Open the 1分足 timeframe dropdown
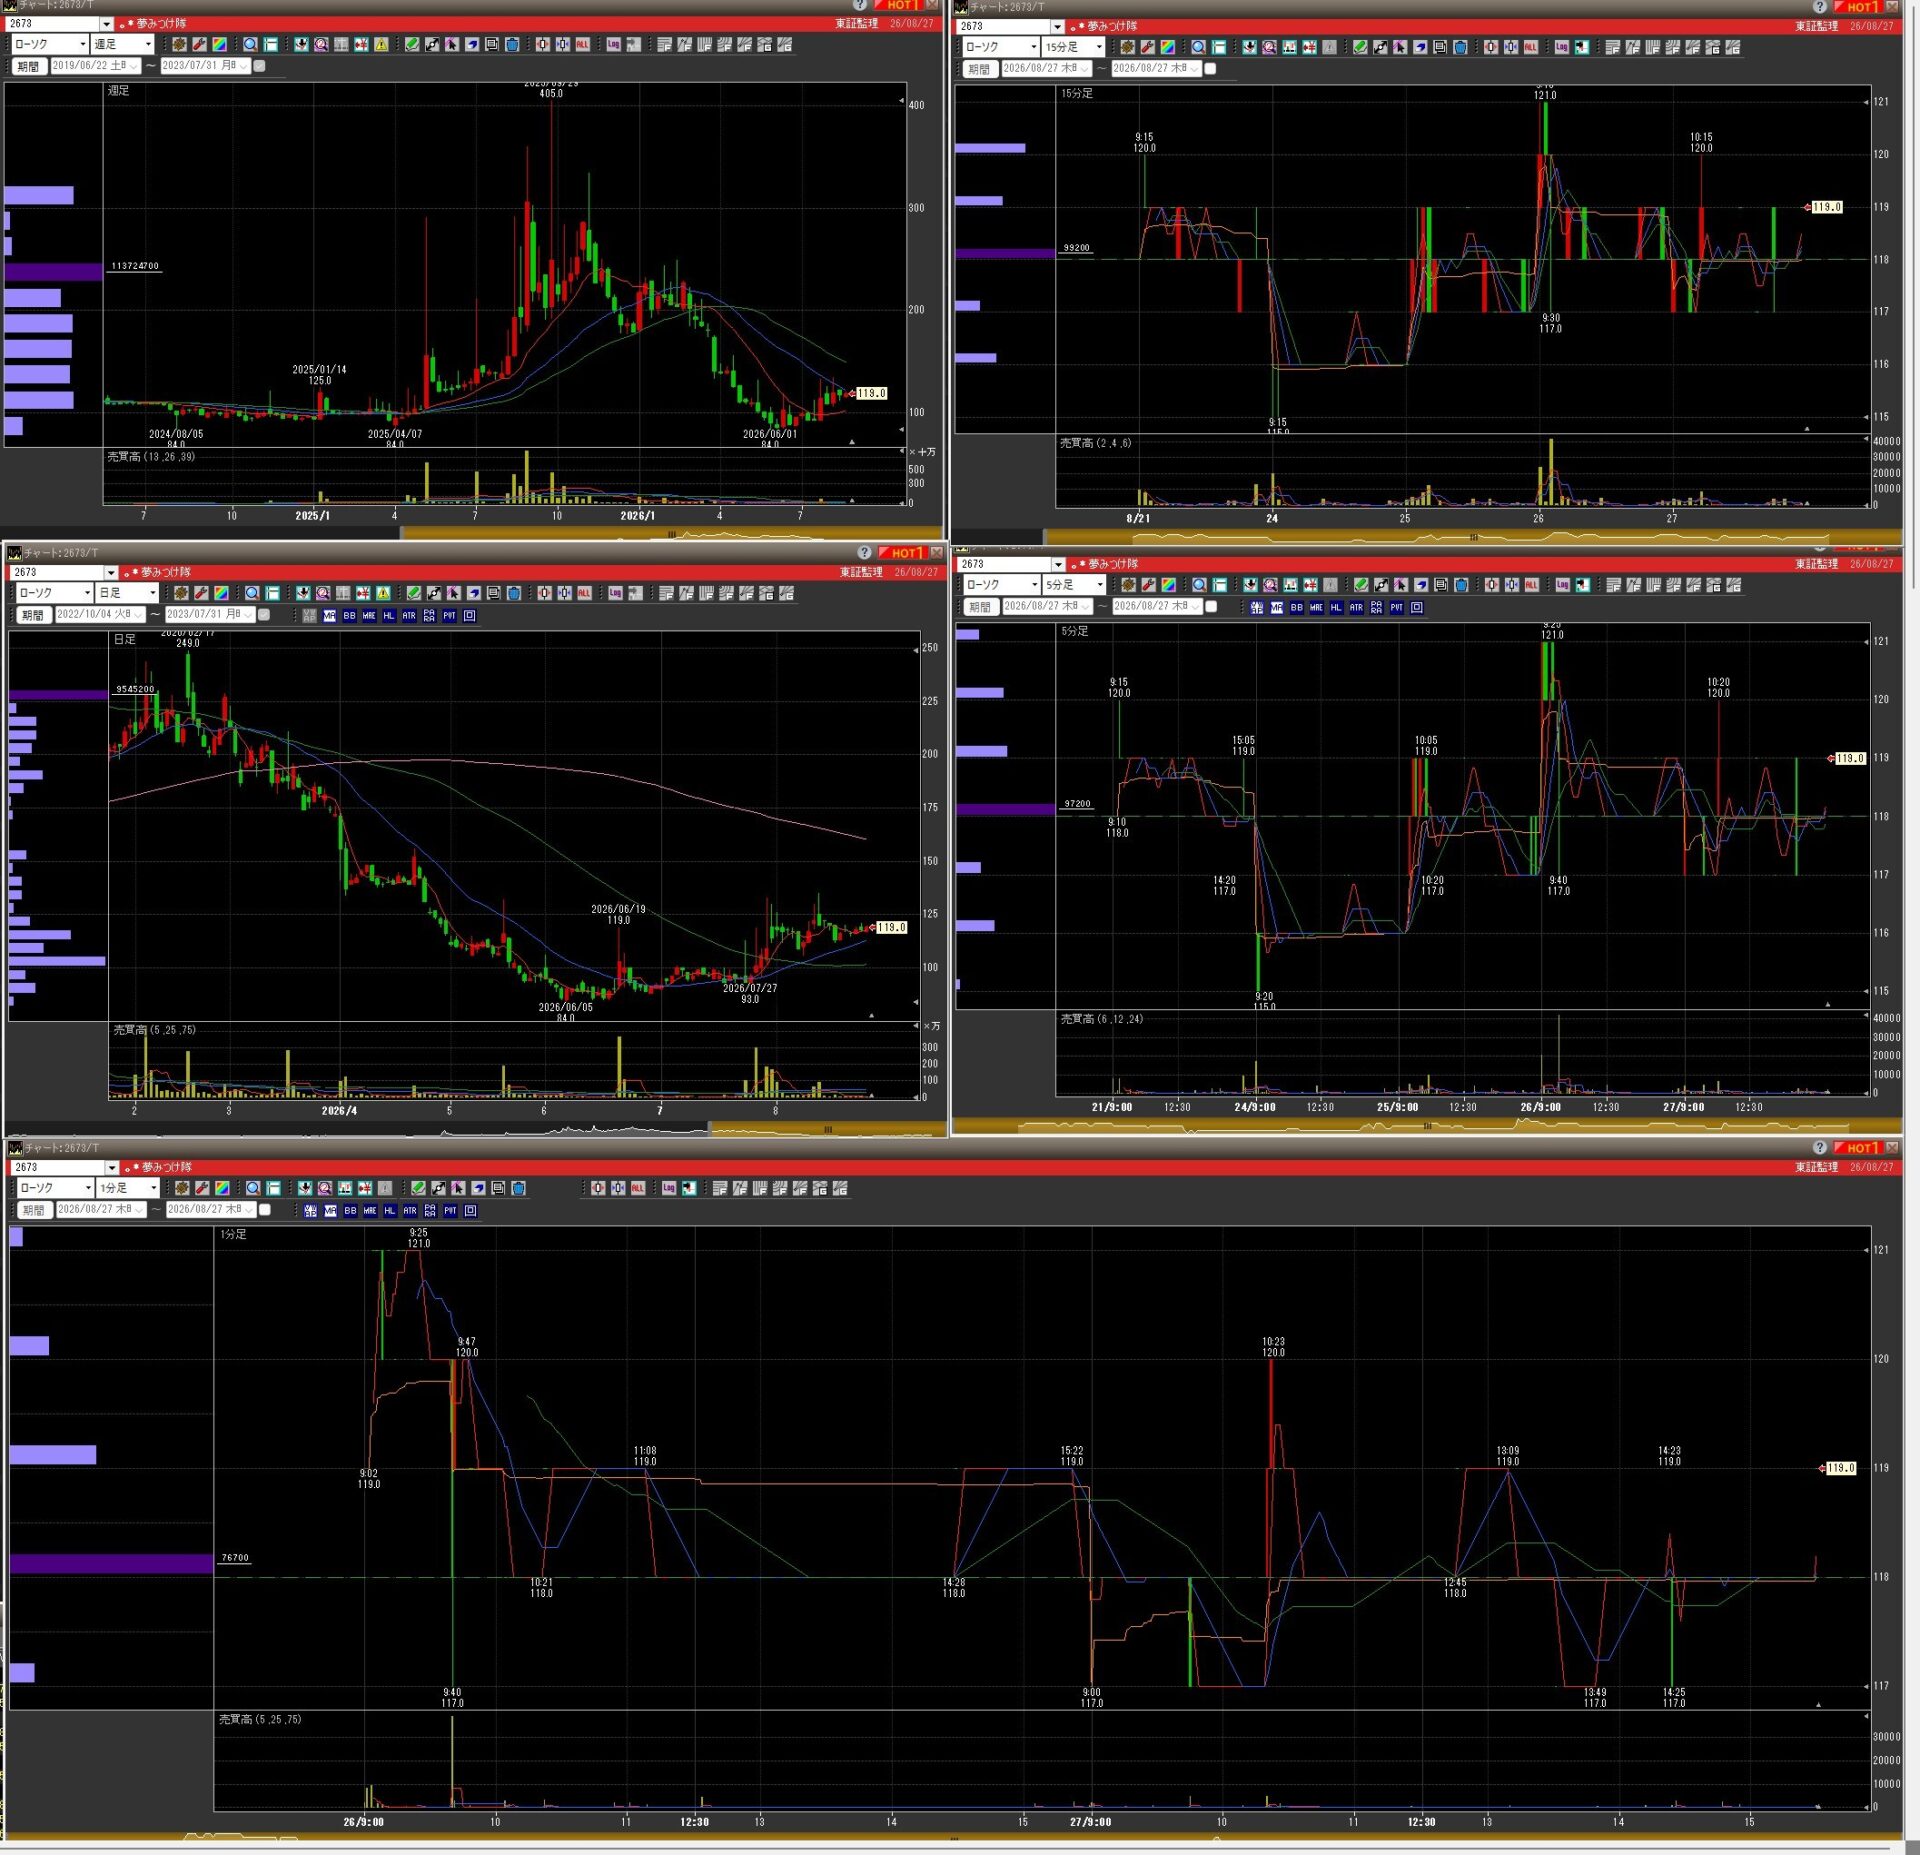Screen dimensions: 1920x1855 click(128, 1188)
